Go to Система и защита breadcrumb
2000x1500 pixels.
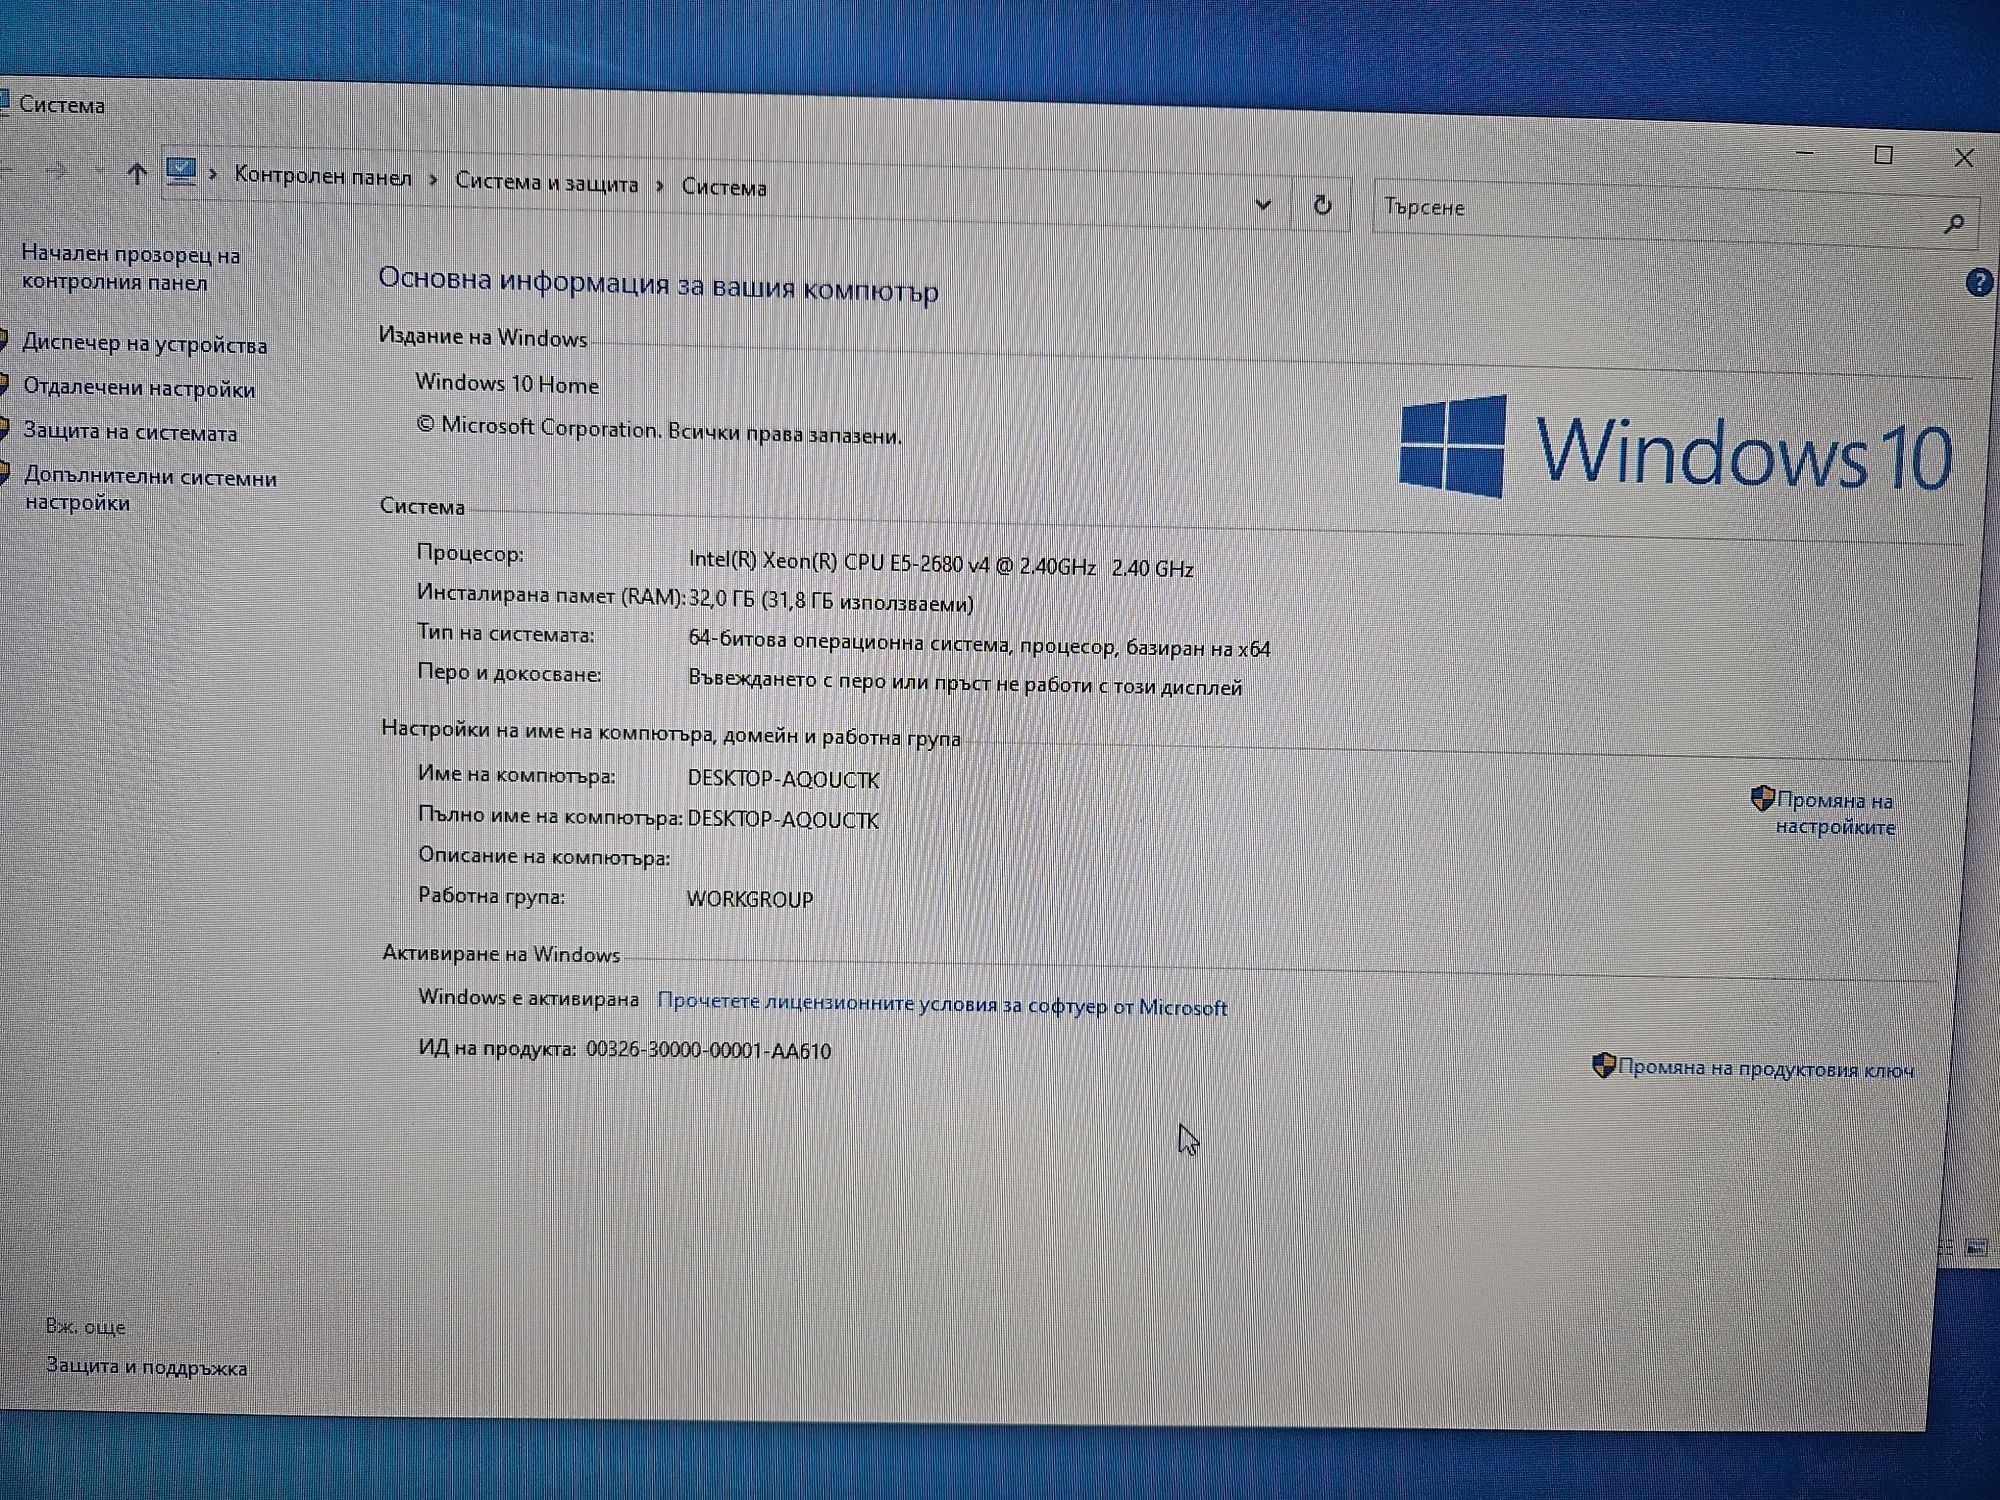[546, 183]
